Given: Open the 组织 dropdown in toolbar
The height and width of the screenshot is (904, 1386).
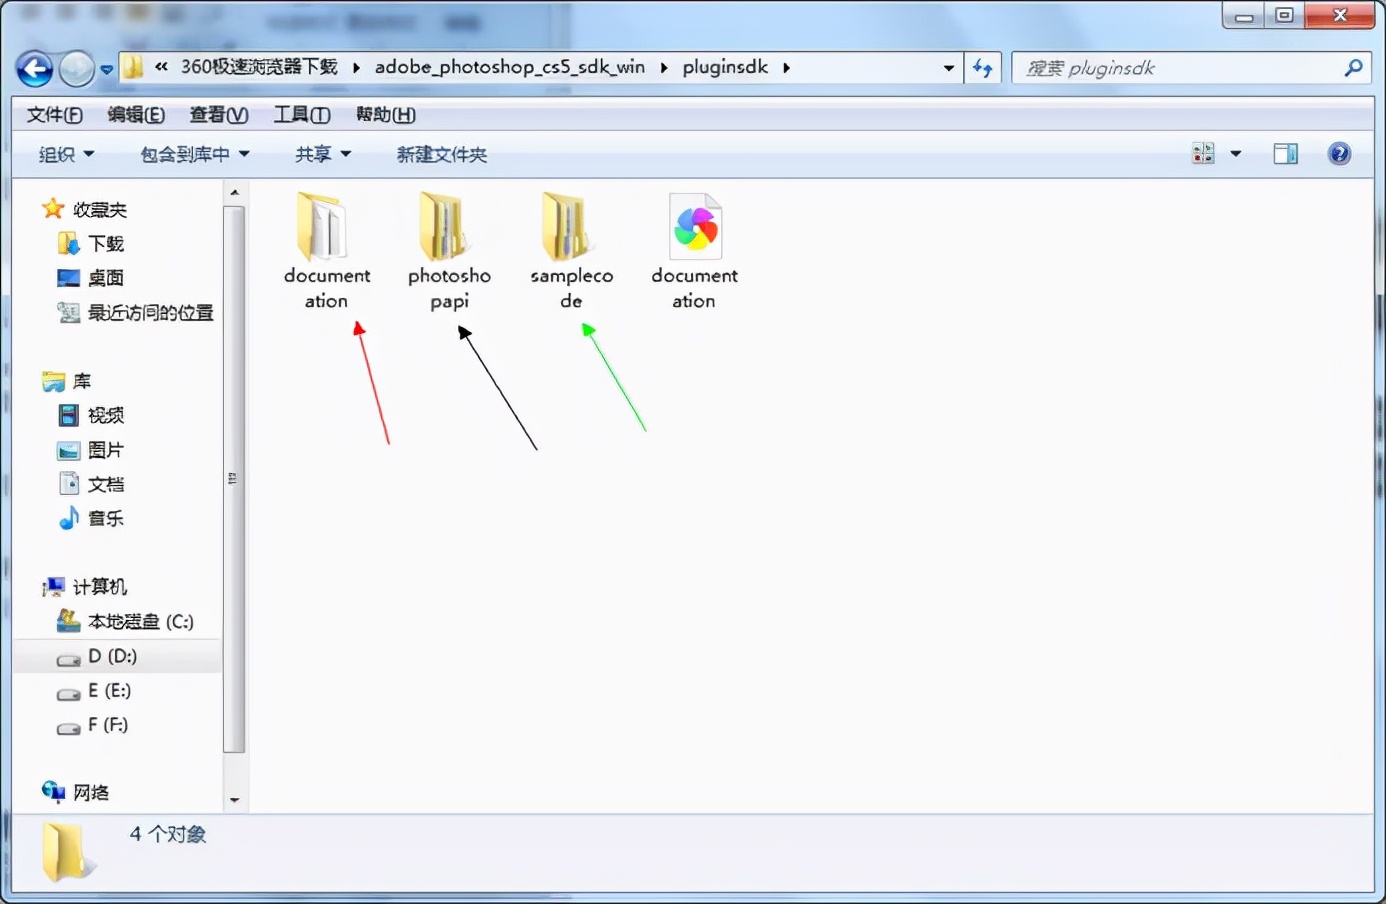Looking at the screenshot, I should tap(66, 154).
